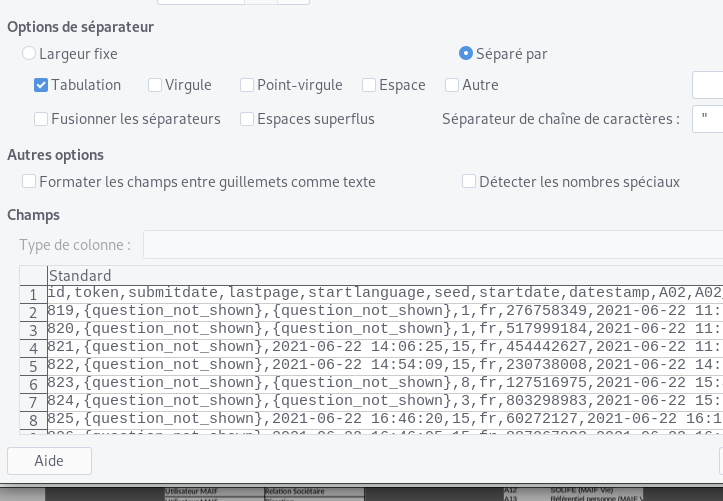This screenshot has width=723, height=501.
Task: Select preview row 4 starting with 821
Action: coord(380,347)
